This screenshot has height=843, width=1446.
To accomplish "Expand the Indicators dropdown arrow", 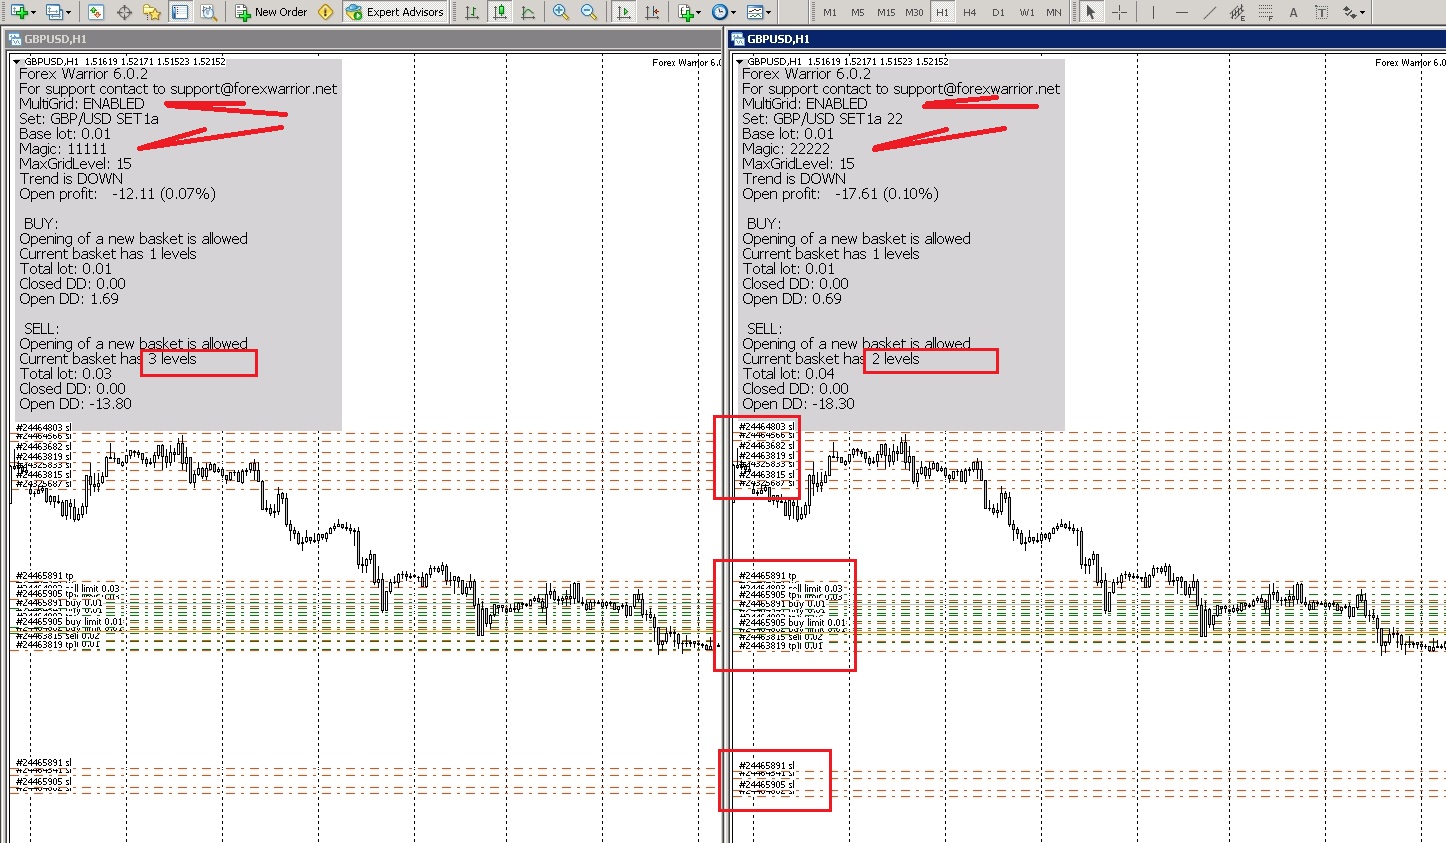I will [x=699, y=12].
